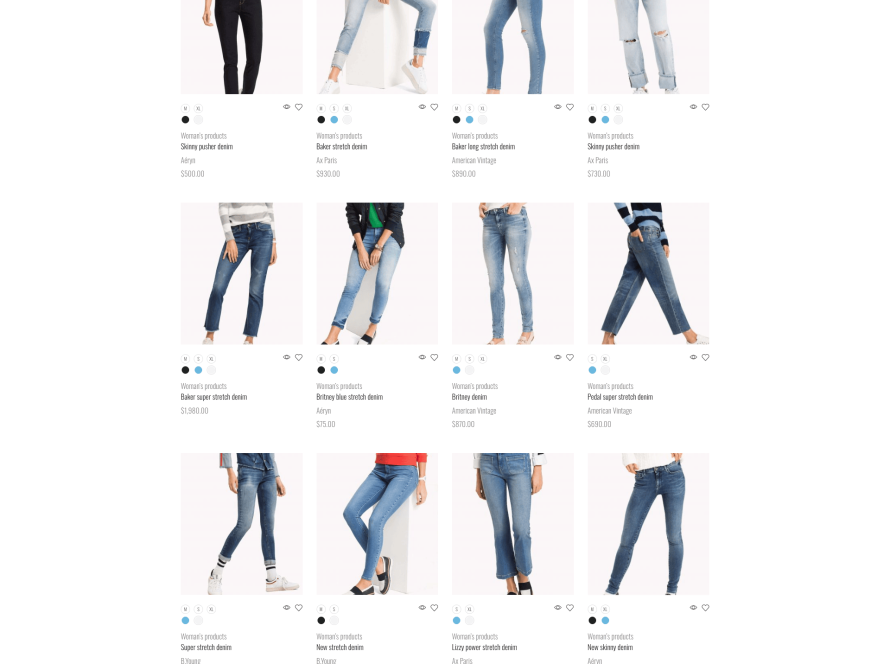Pick blue color swatch for Baker long stretch denim
Viewport: 890px width, 664px height.
(x=469, y=120)
